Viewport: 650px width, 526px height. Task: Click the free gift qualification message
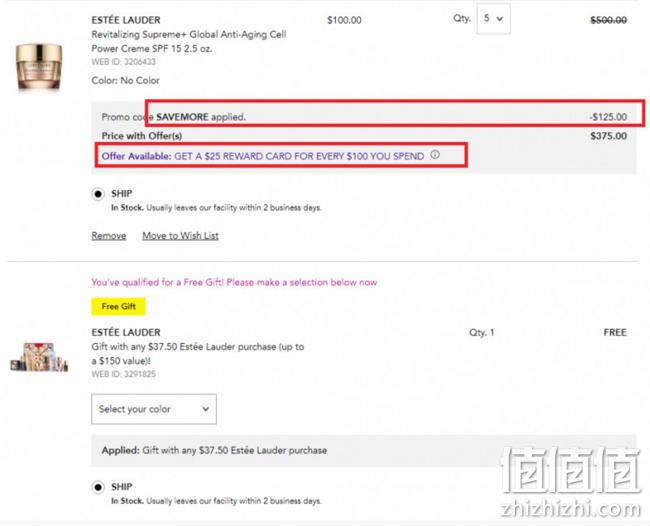234,282
